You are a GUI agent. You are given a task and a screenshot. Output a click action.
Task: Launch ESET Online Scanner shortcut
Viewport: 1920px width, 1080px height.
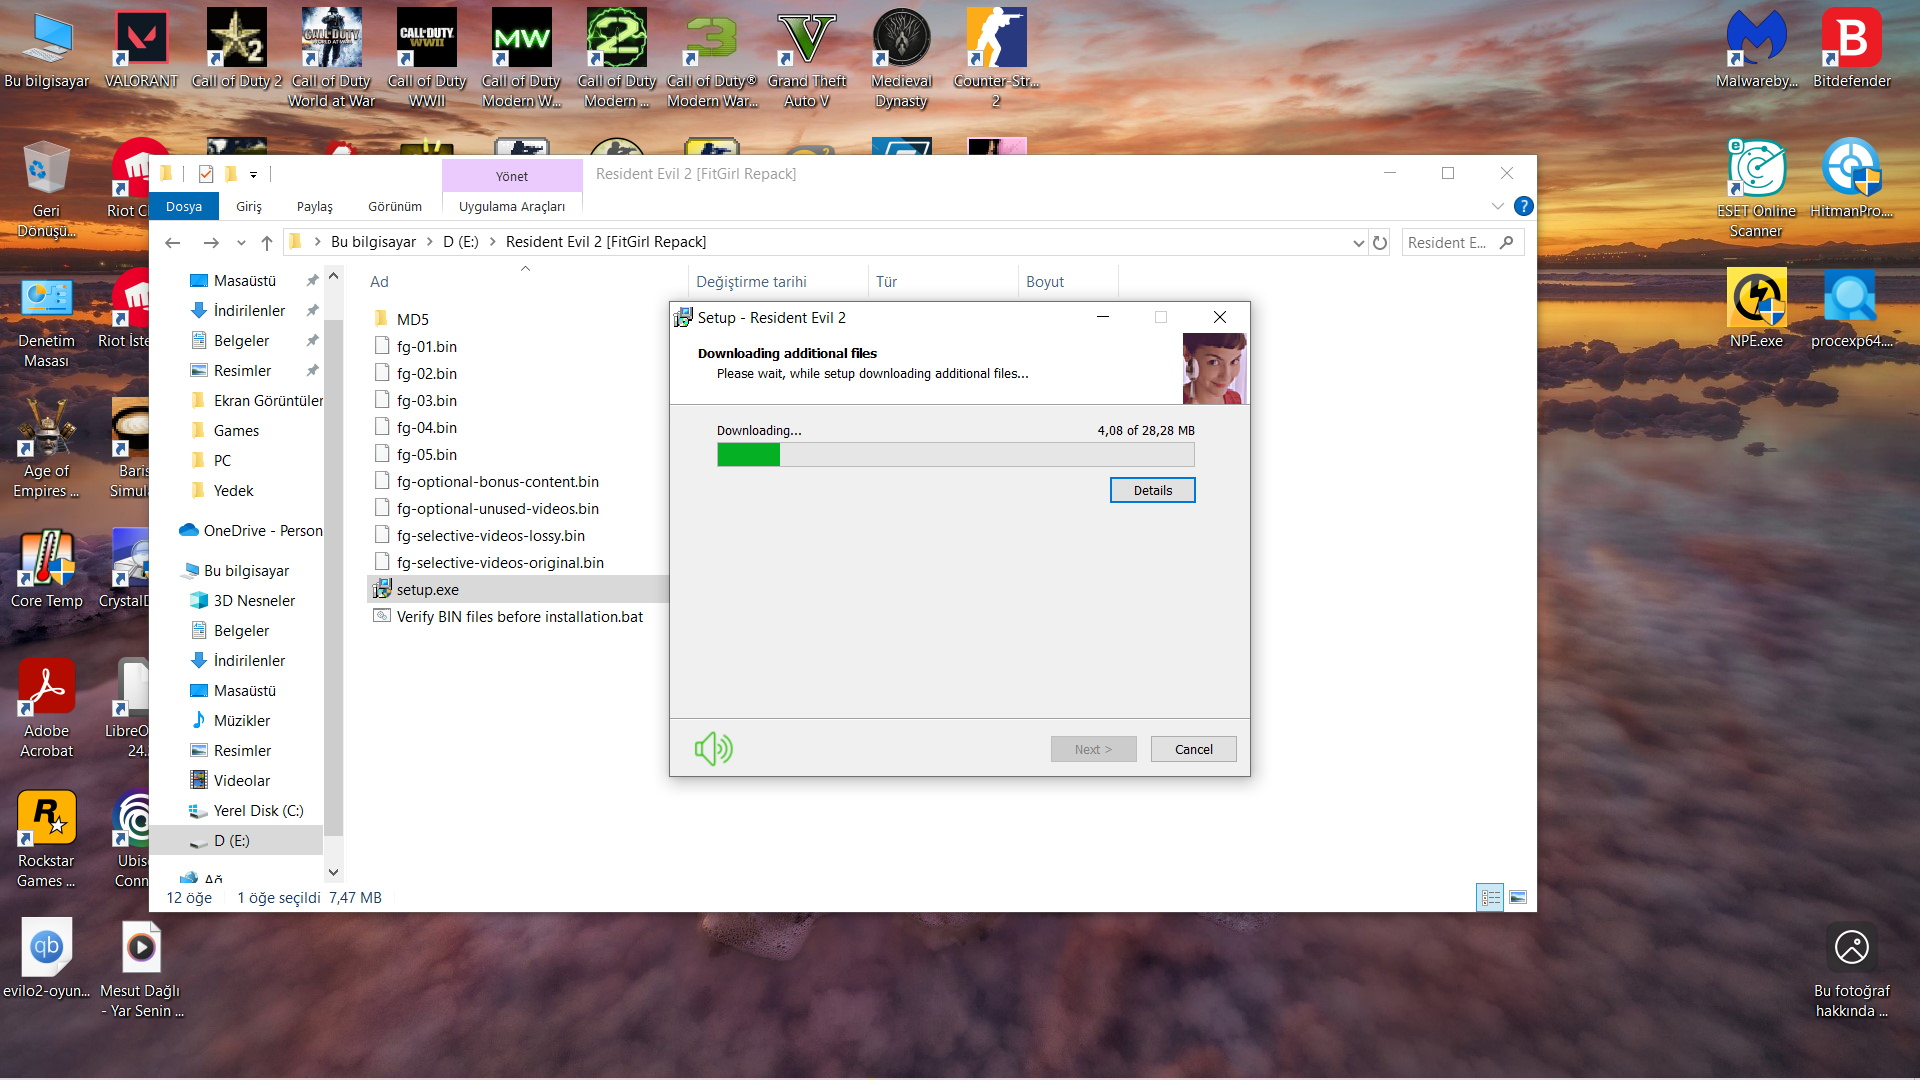[1757, 188]
